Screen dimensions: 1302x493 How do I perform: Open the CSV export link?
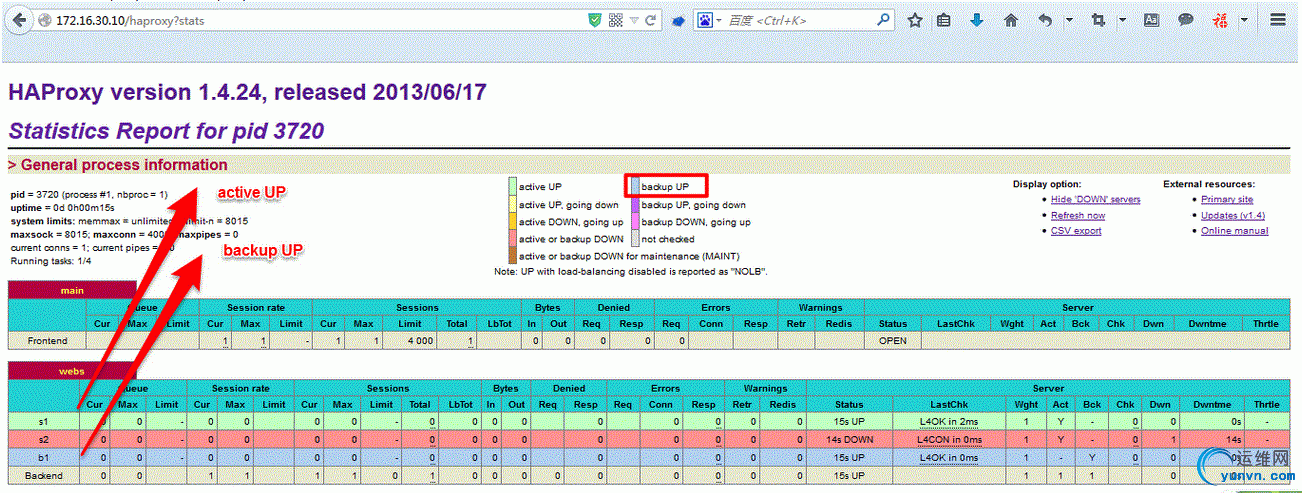pyautogui.click(x=1075, y=231)
